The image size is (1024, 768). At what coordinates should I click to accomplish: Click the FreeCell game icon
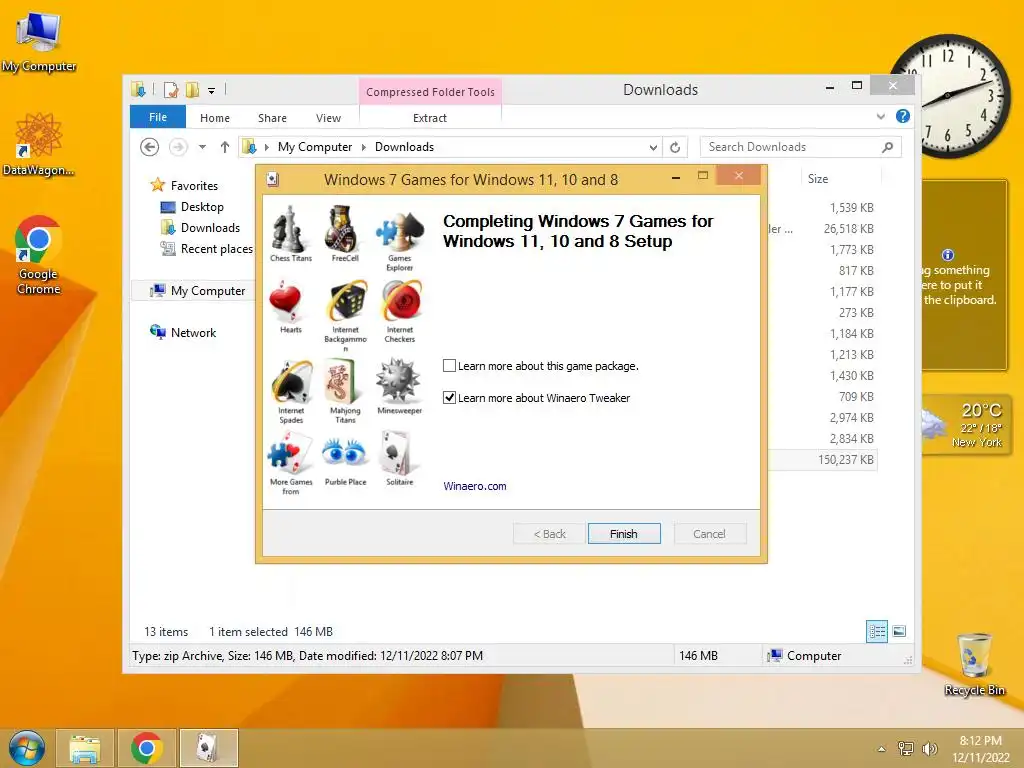[x=344, y=230]
